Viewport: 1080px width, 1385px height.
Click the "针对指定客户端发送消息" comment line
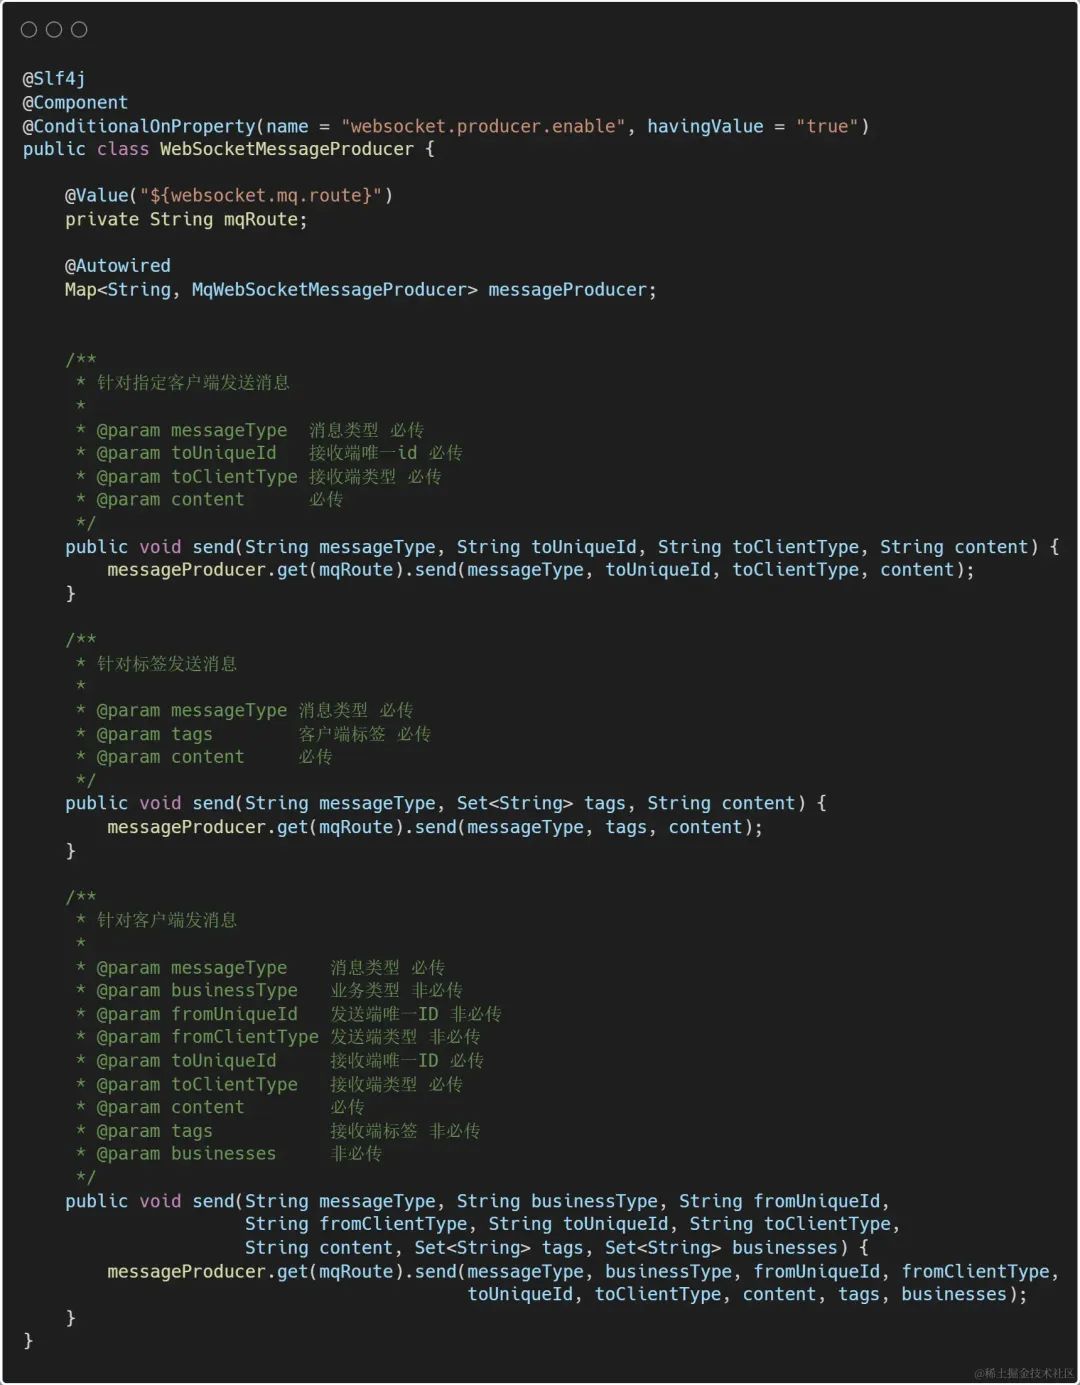pyautogui.click(x=193, y=383)
